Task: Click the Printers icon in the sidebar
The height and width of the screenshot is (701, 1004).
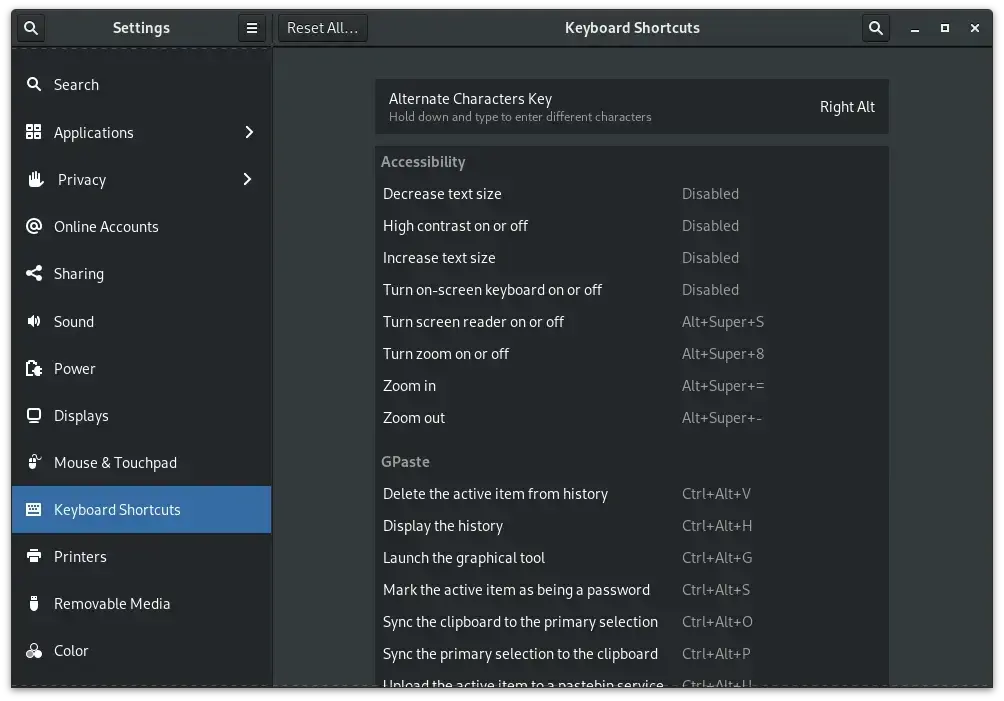Action: [x=34, y=556]
